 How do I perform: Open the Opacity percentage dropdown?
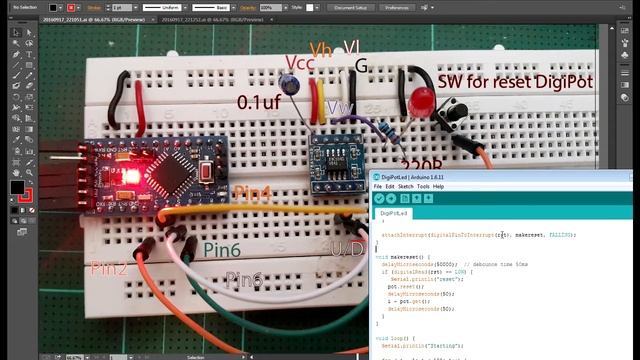[285, 8]
